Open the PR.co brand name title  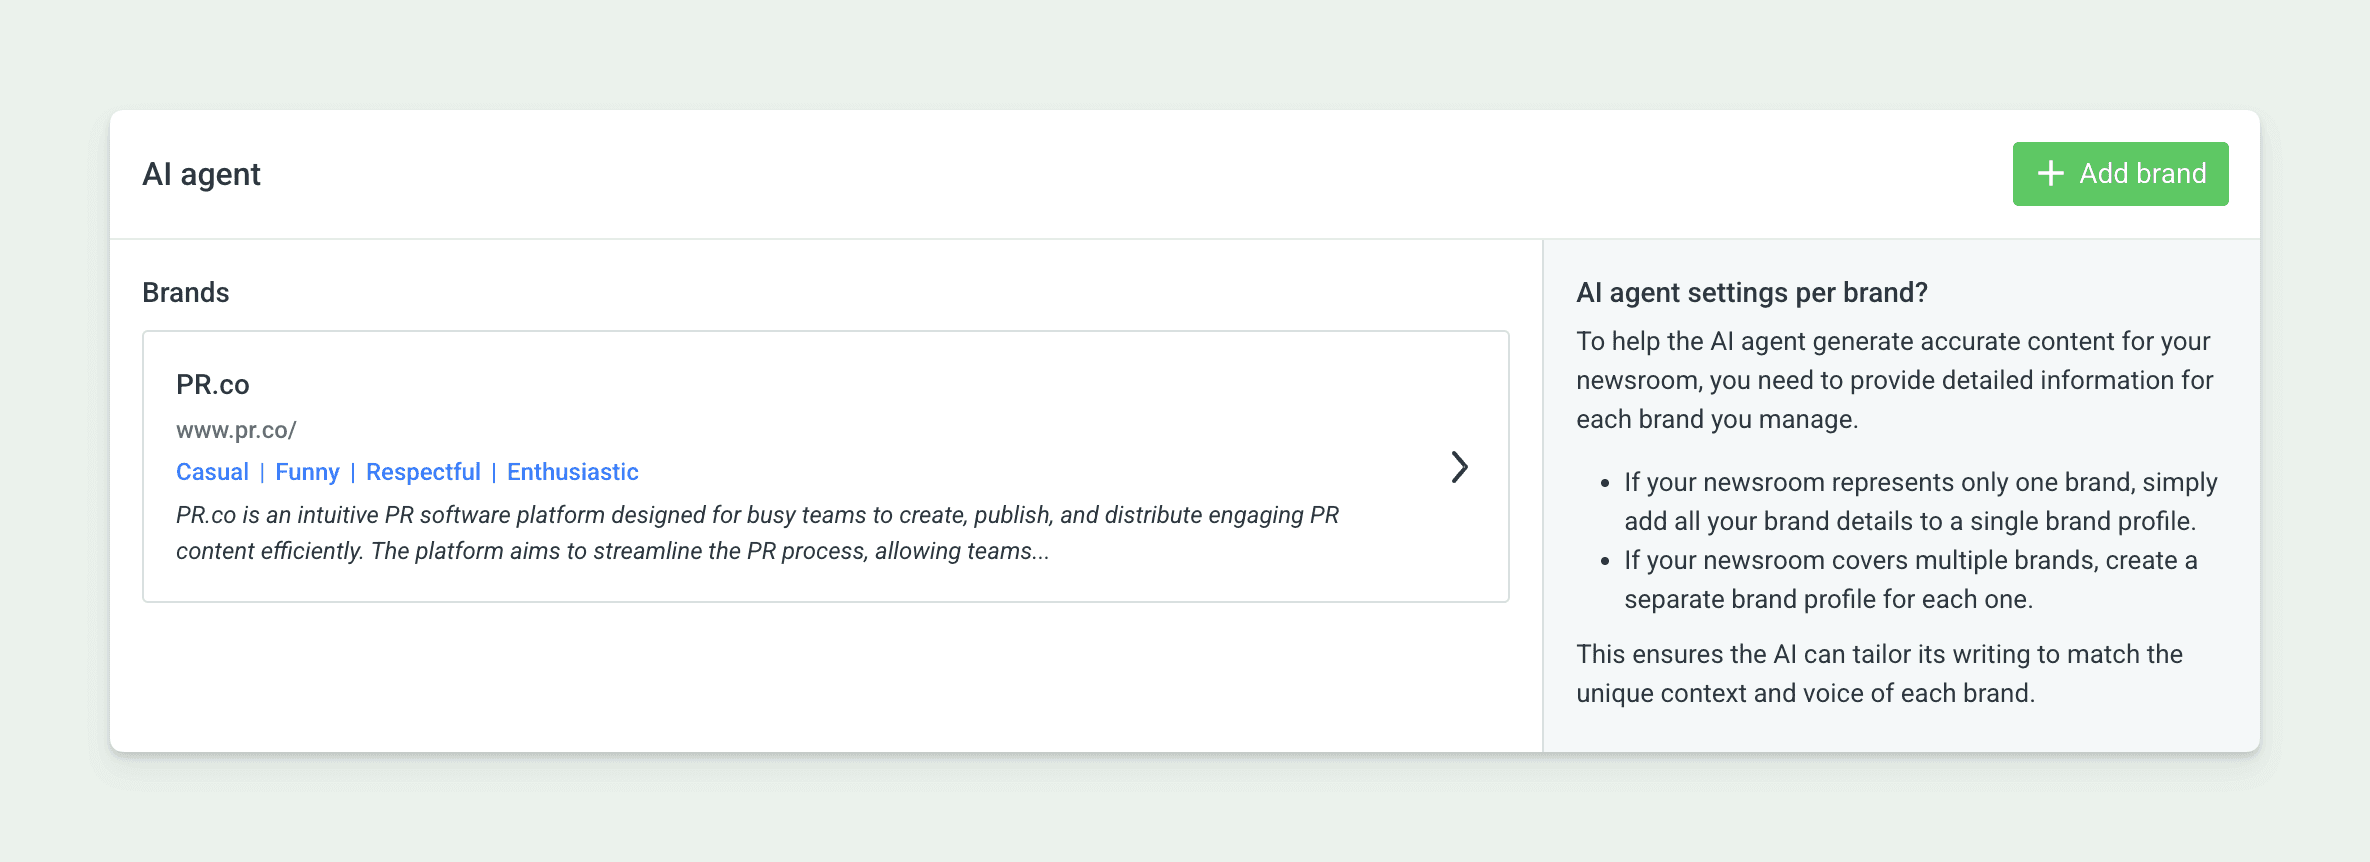(212, 384)
